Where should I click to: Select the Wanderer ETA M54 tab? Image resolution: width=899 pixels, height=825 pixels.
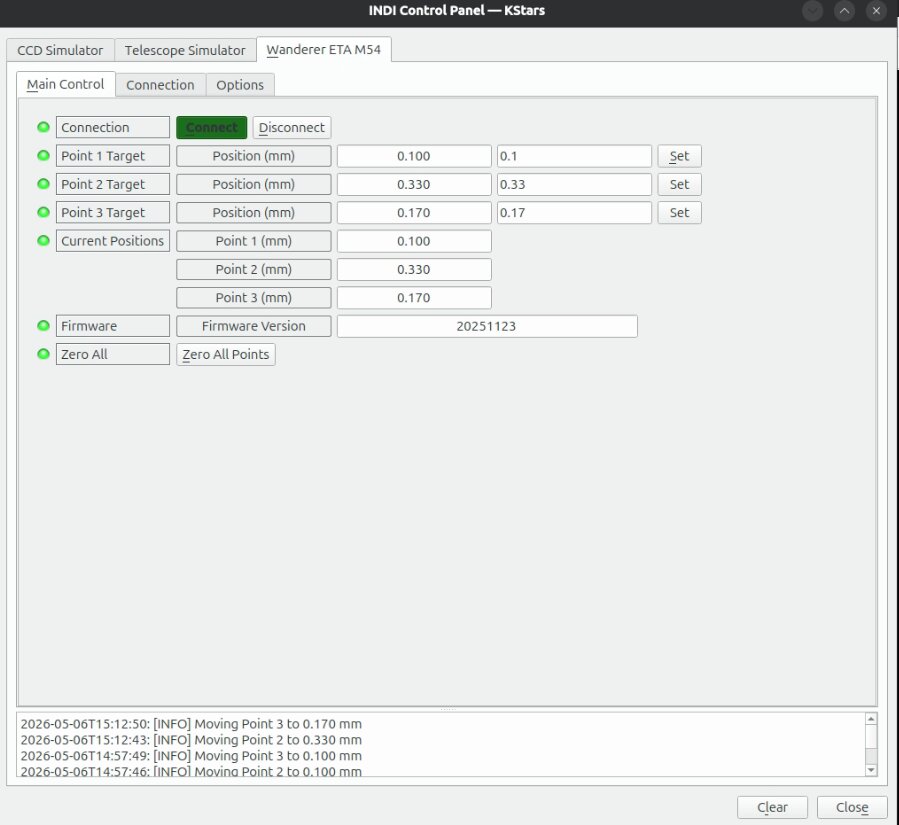(323, 49)
